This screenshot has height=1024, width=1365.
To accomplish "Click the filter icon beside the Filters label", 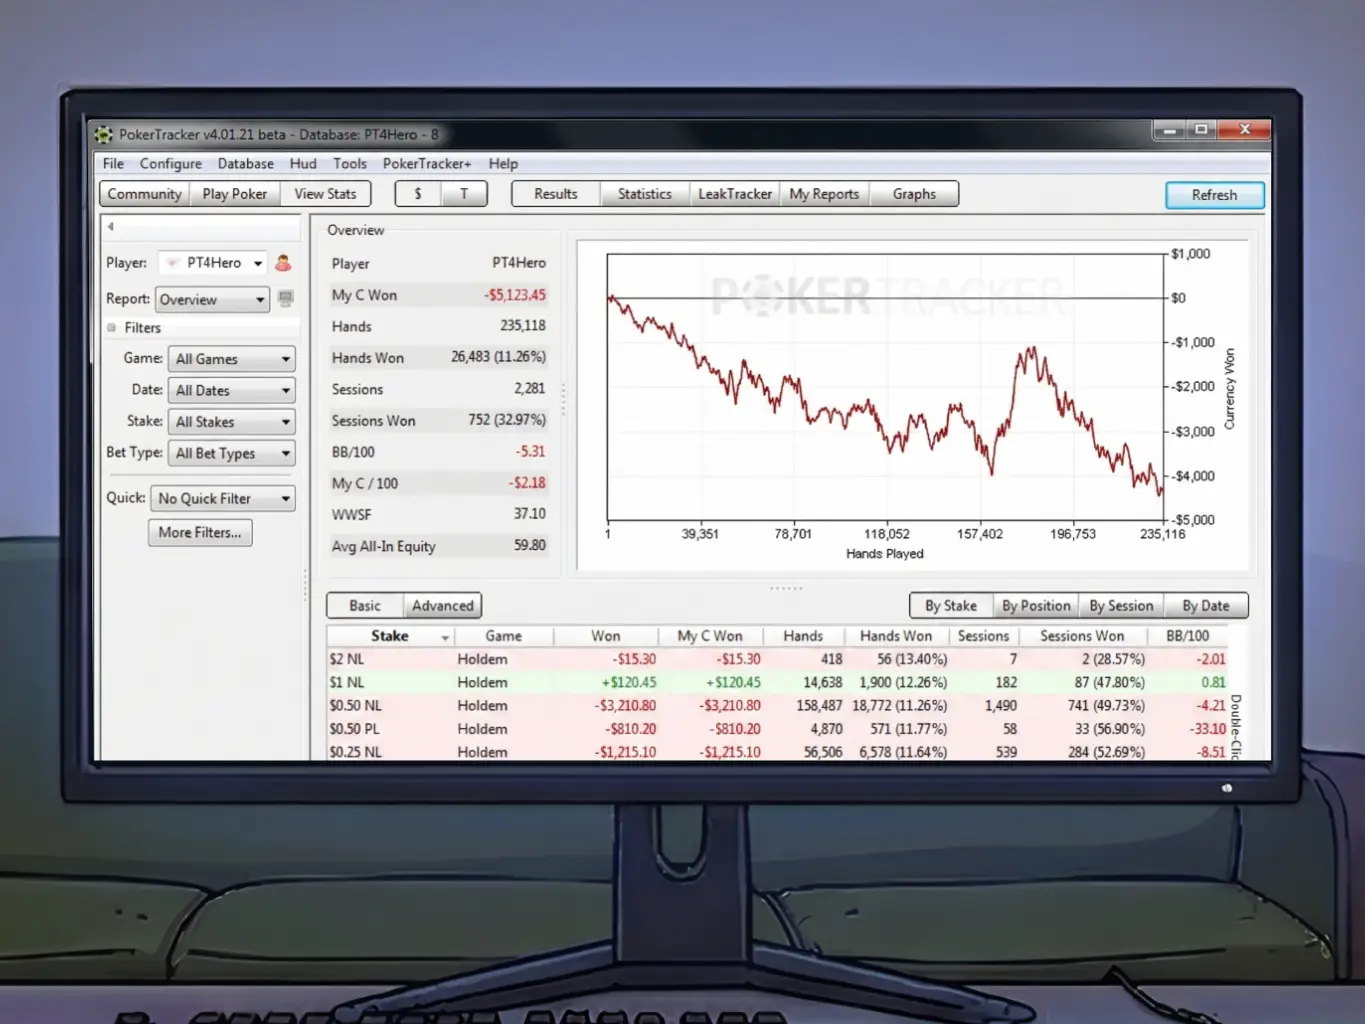I will (x=113, y=327).
